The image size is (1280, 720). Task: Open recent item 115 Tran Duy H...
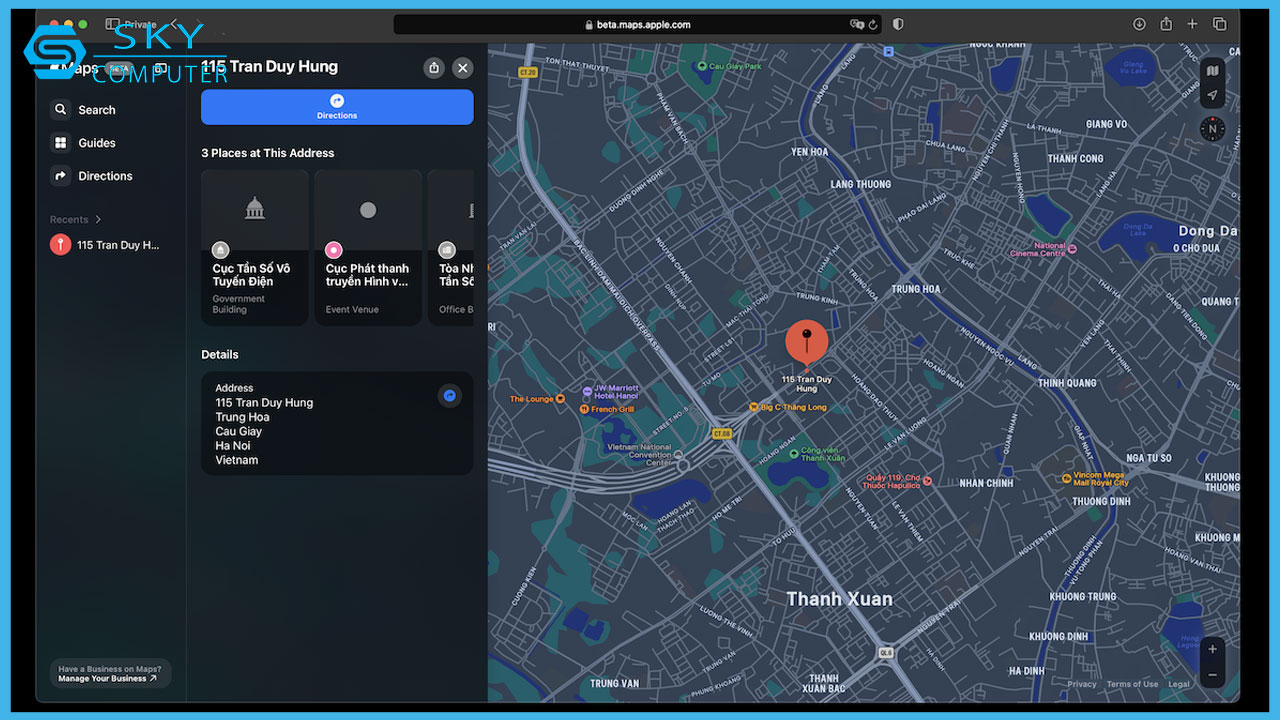coord(106,245)
